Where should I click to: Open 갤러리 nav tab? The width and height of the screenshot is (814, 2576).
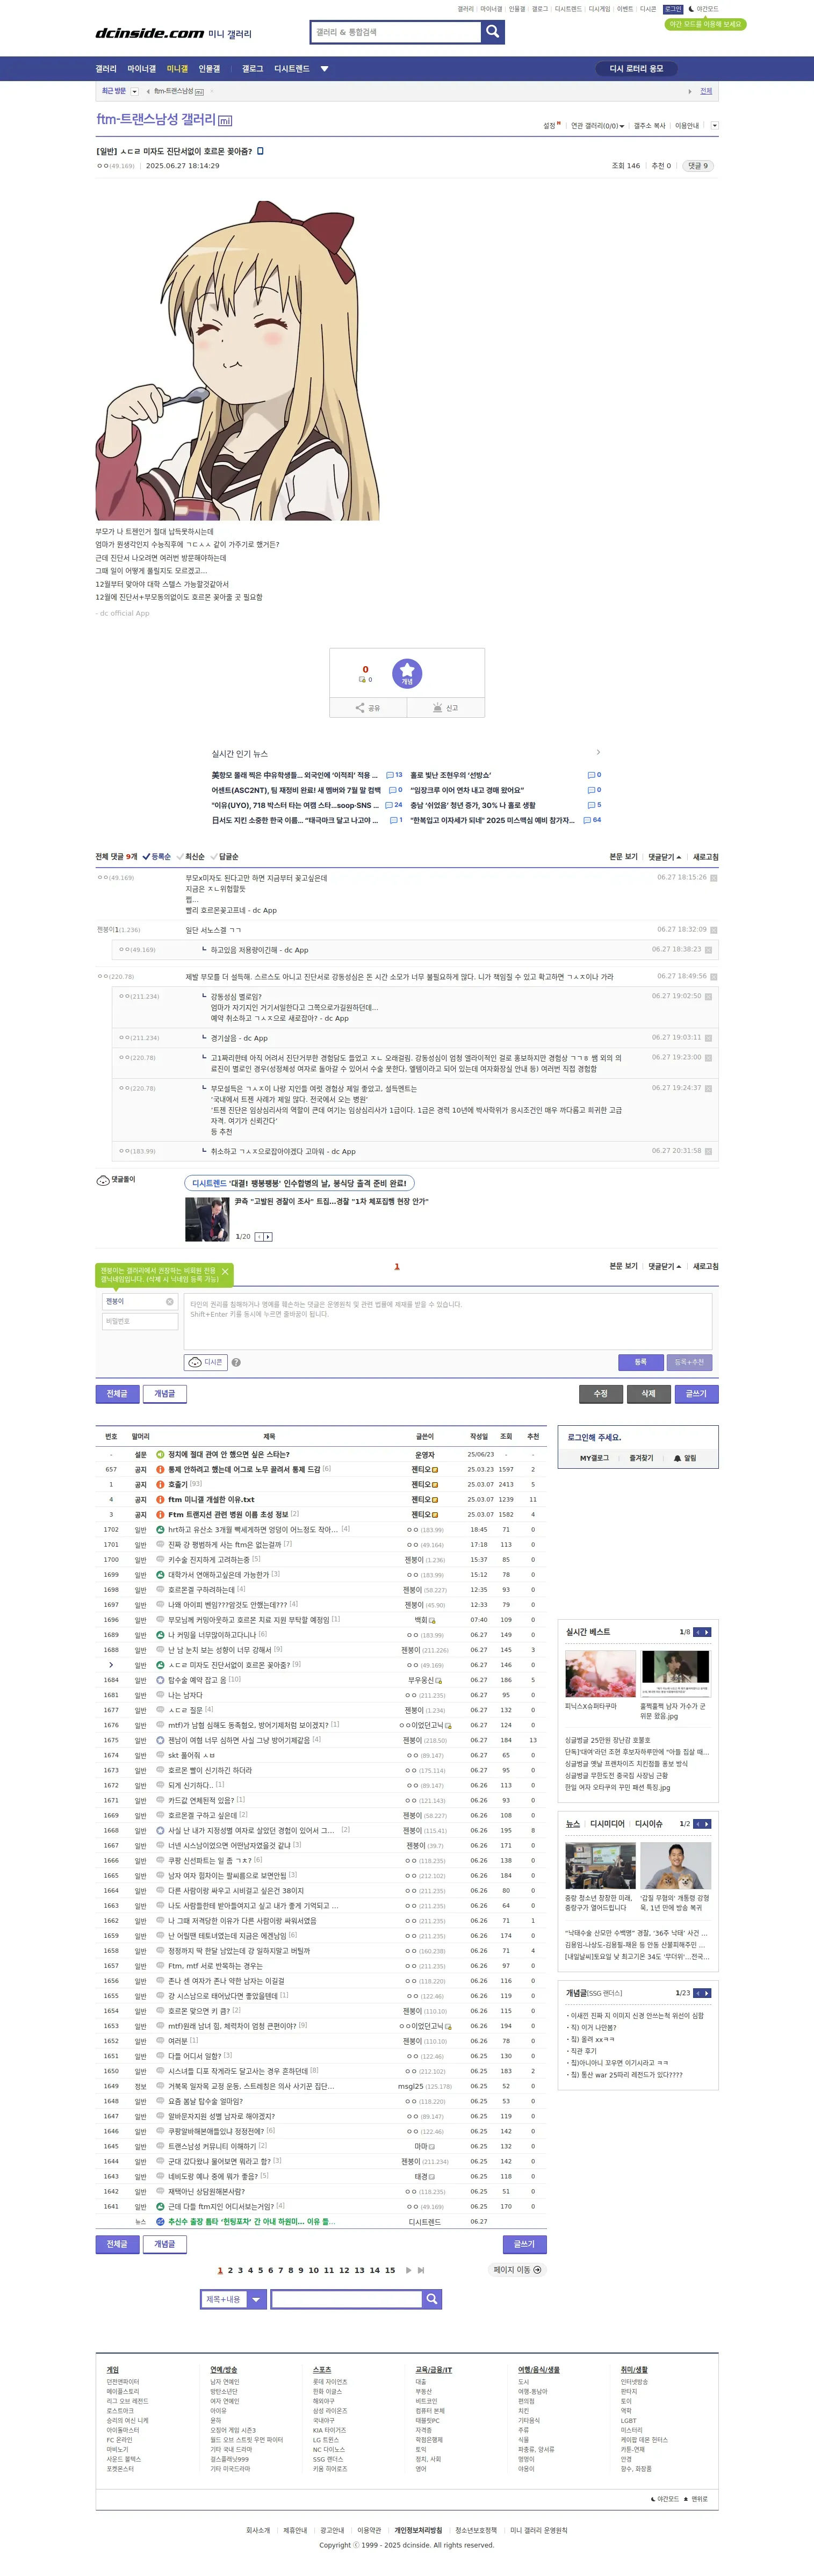pos(106,69)
